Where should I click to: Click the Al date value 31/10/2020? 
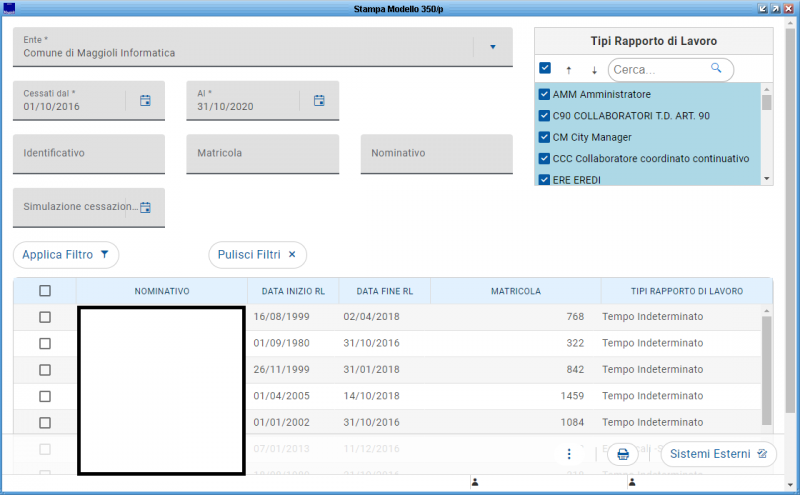pos(226,107)
